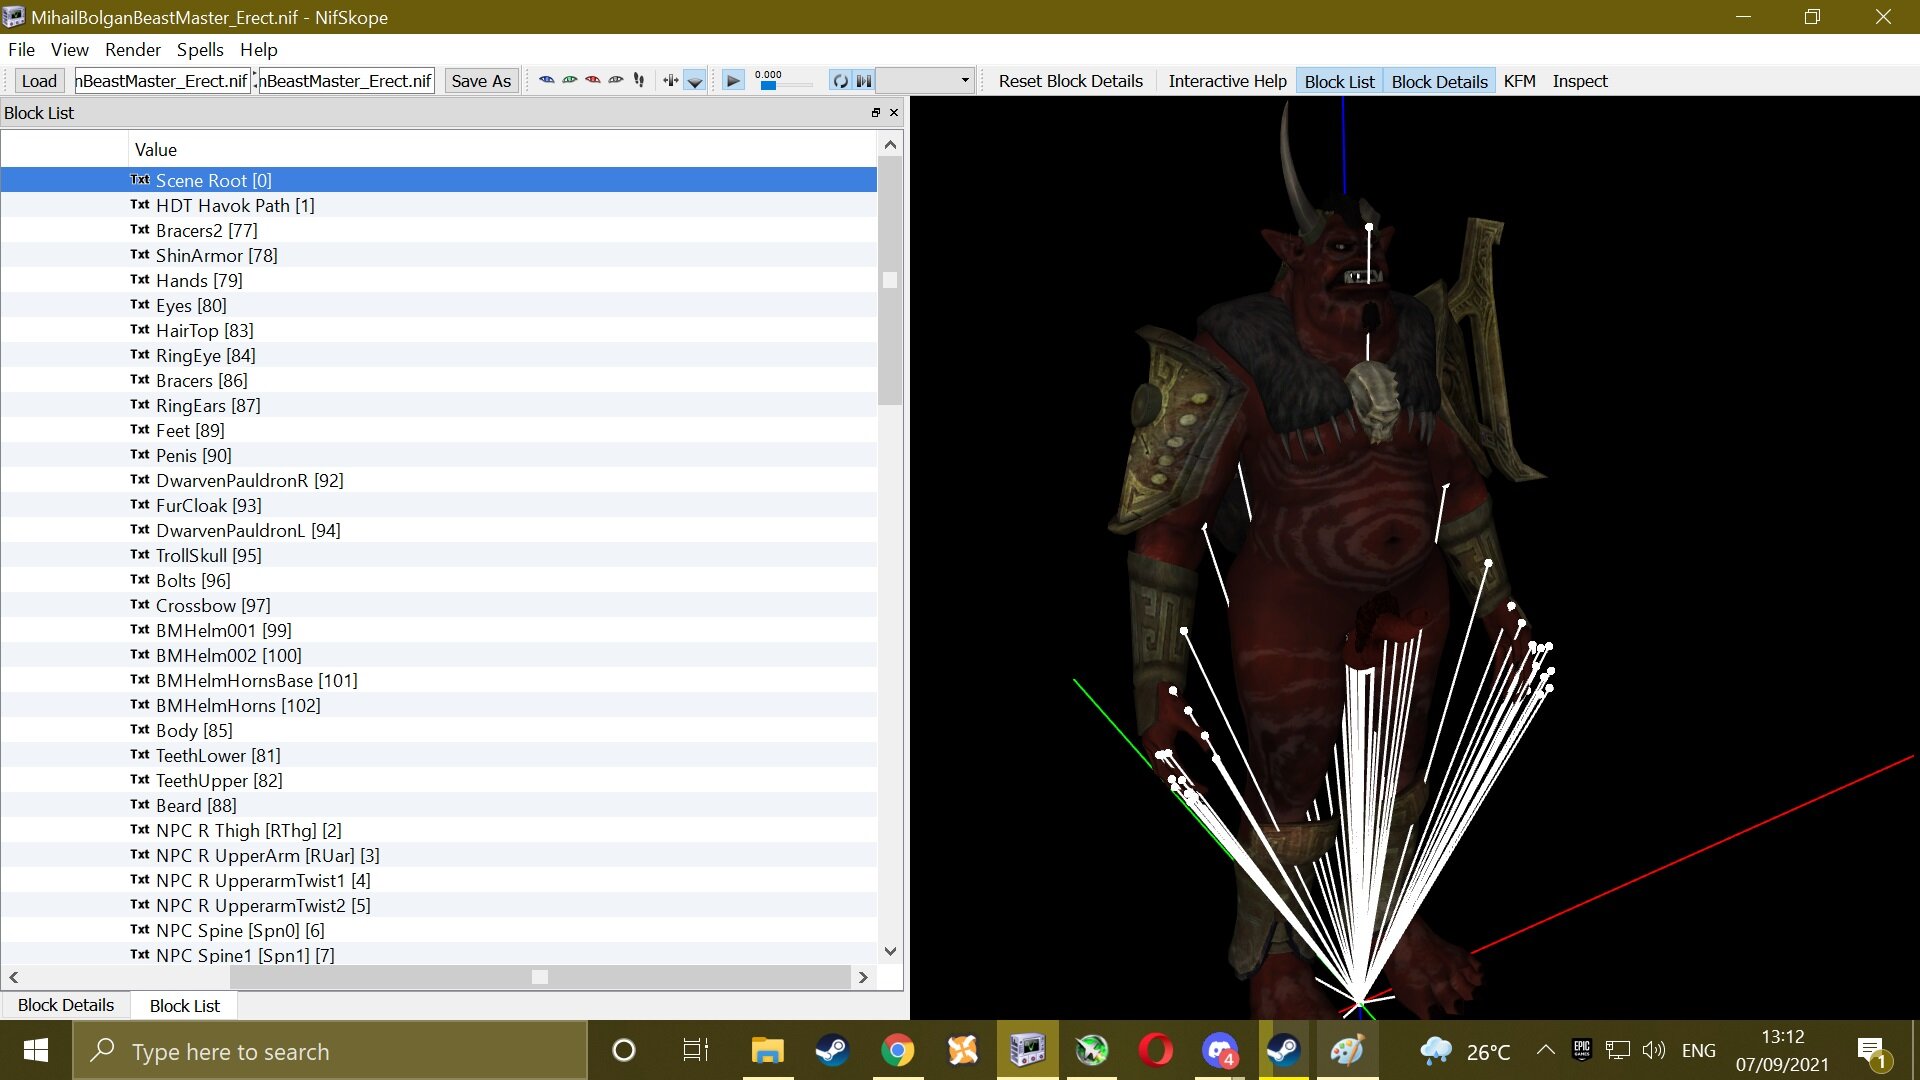Open the animation selection dropdown
Screen dimensions: 1920x1080
[x=925, y=81]
